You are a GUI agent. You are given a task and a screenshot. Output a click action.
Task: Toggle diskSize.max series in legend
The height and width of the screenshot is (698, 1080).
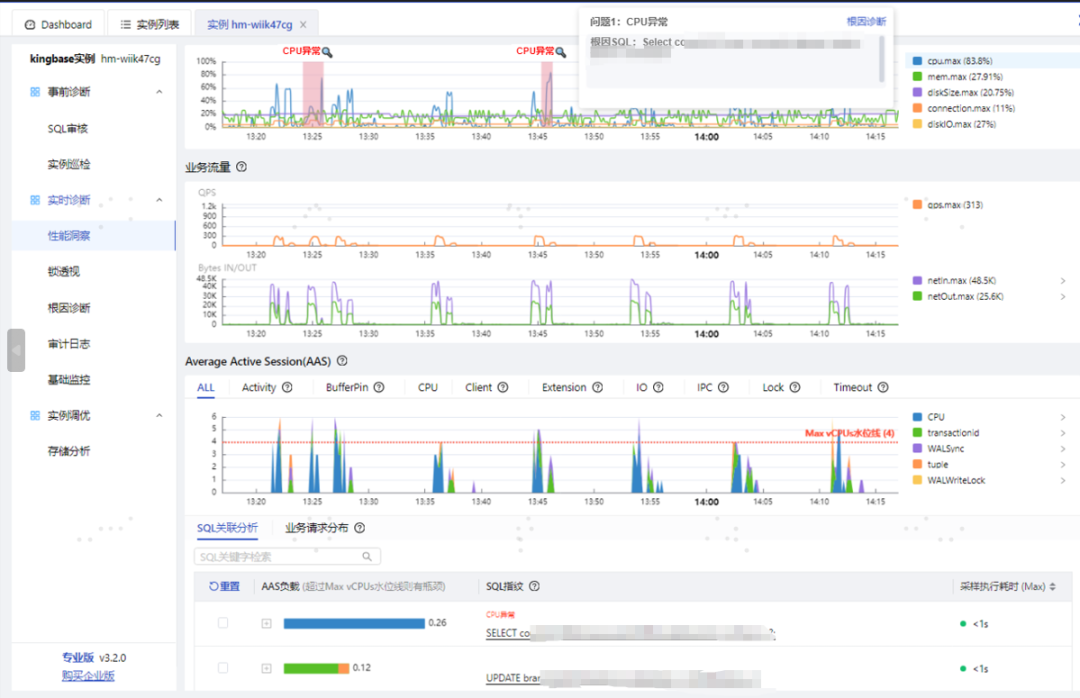coord(963,92)
